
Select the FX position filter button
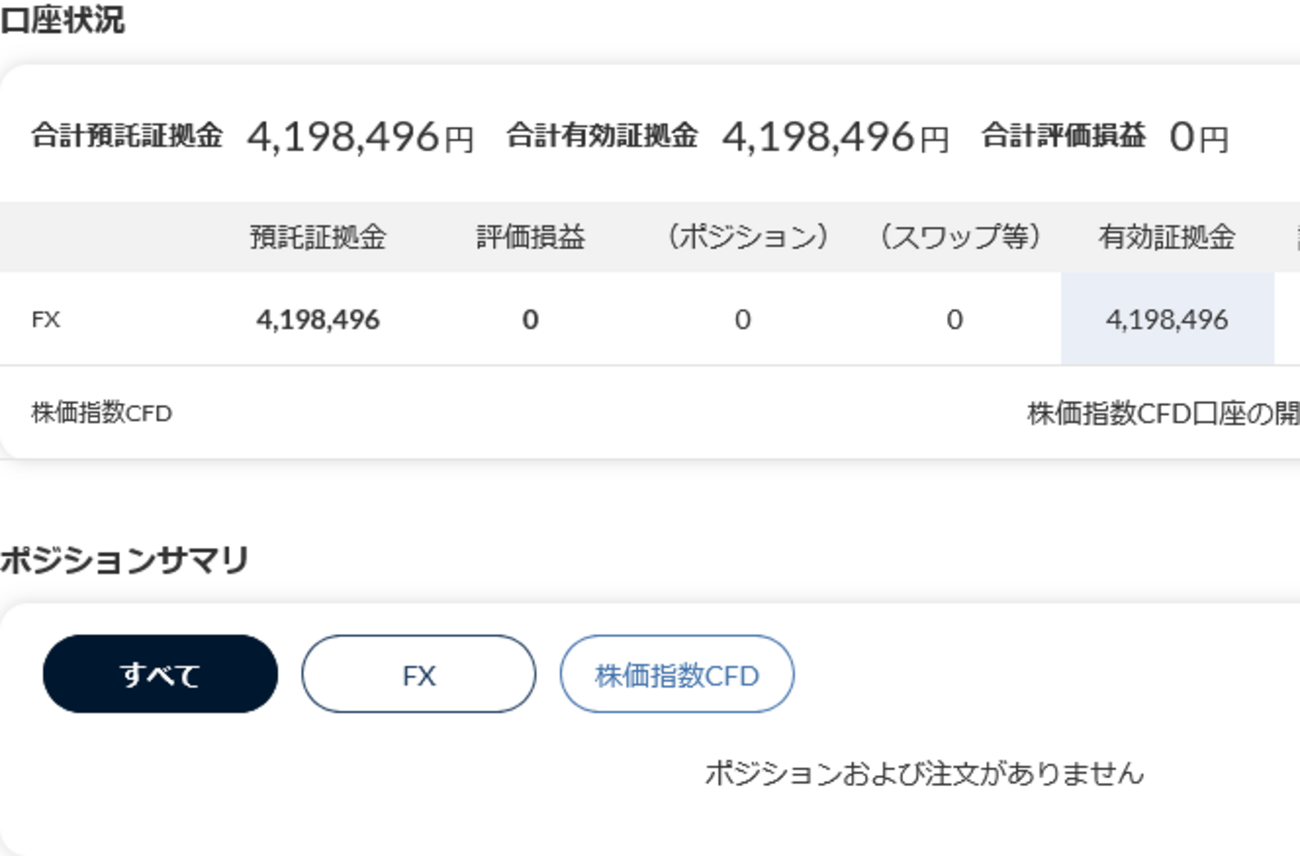[x=418, y=674]
